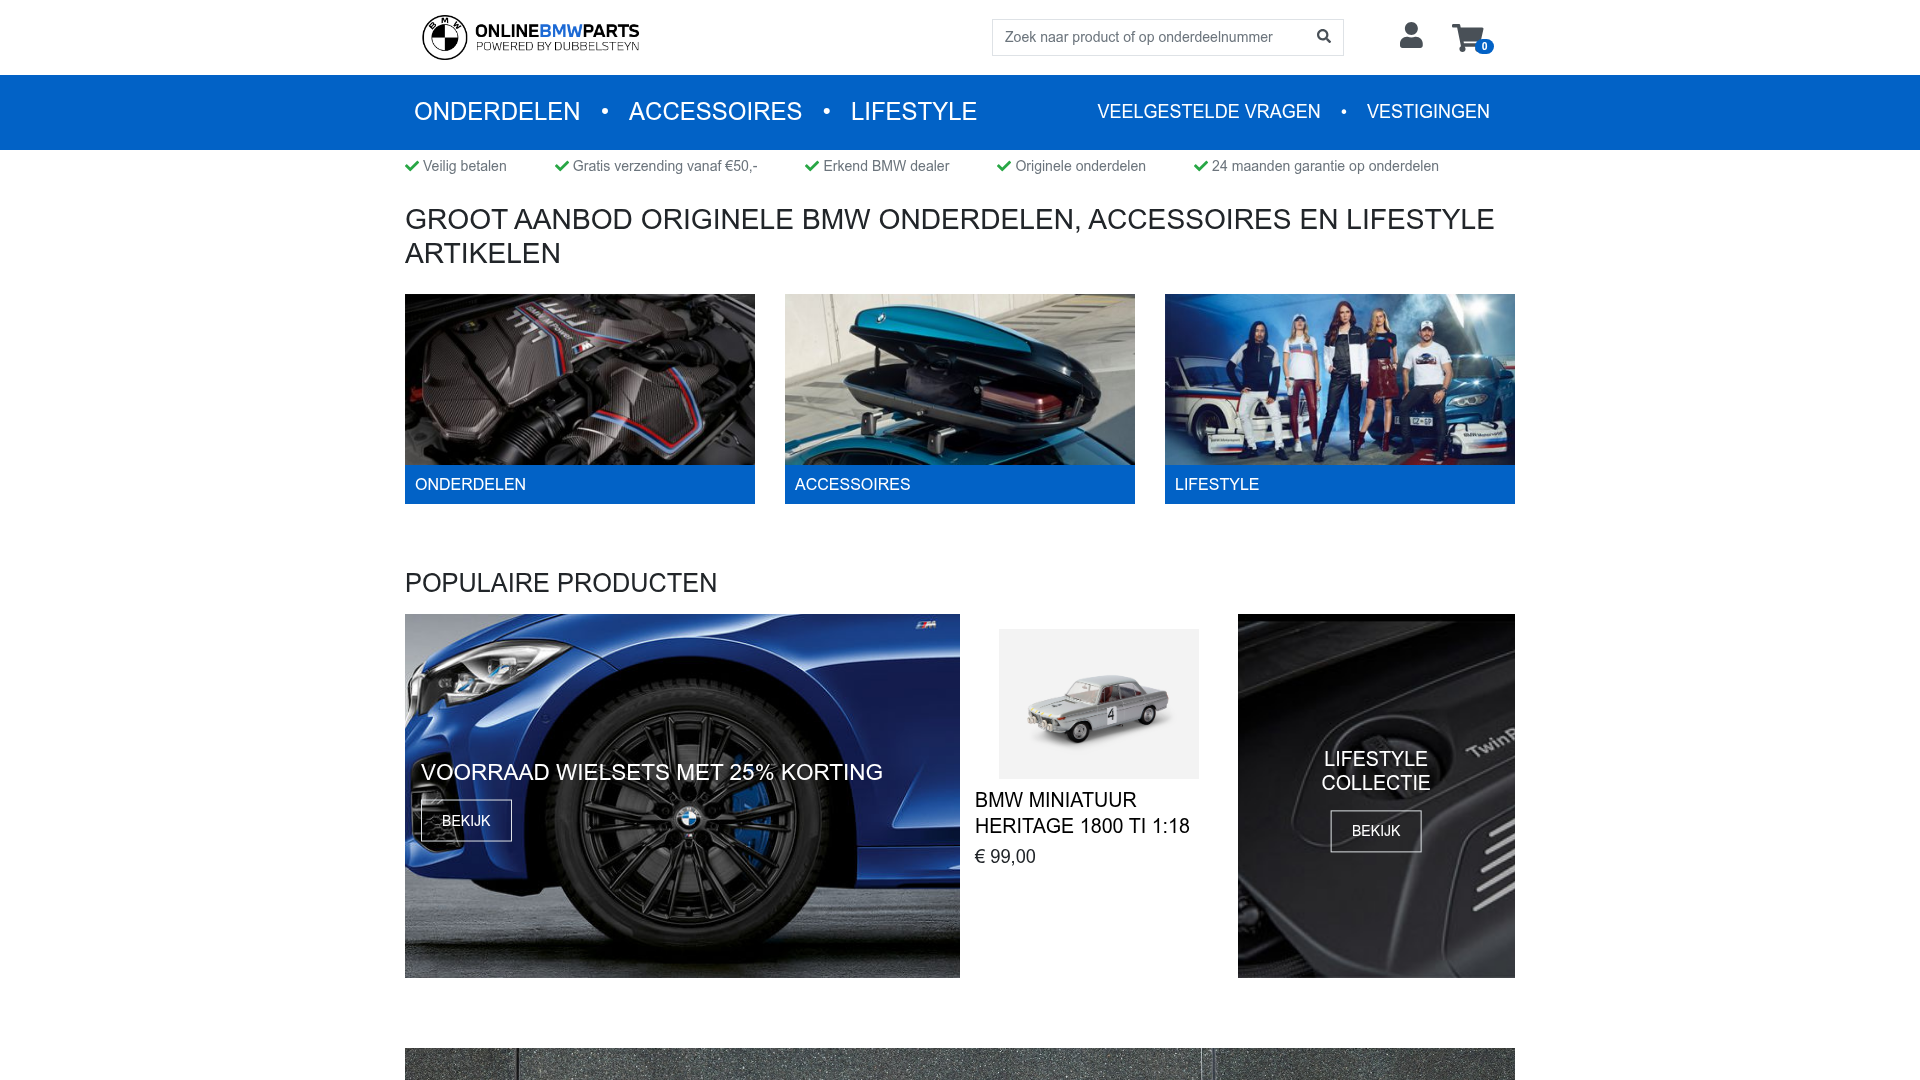
Task: Click the Veilig betalen text
Action: point(465,166)
